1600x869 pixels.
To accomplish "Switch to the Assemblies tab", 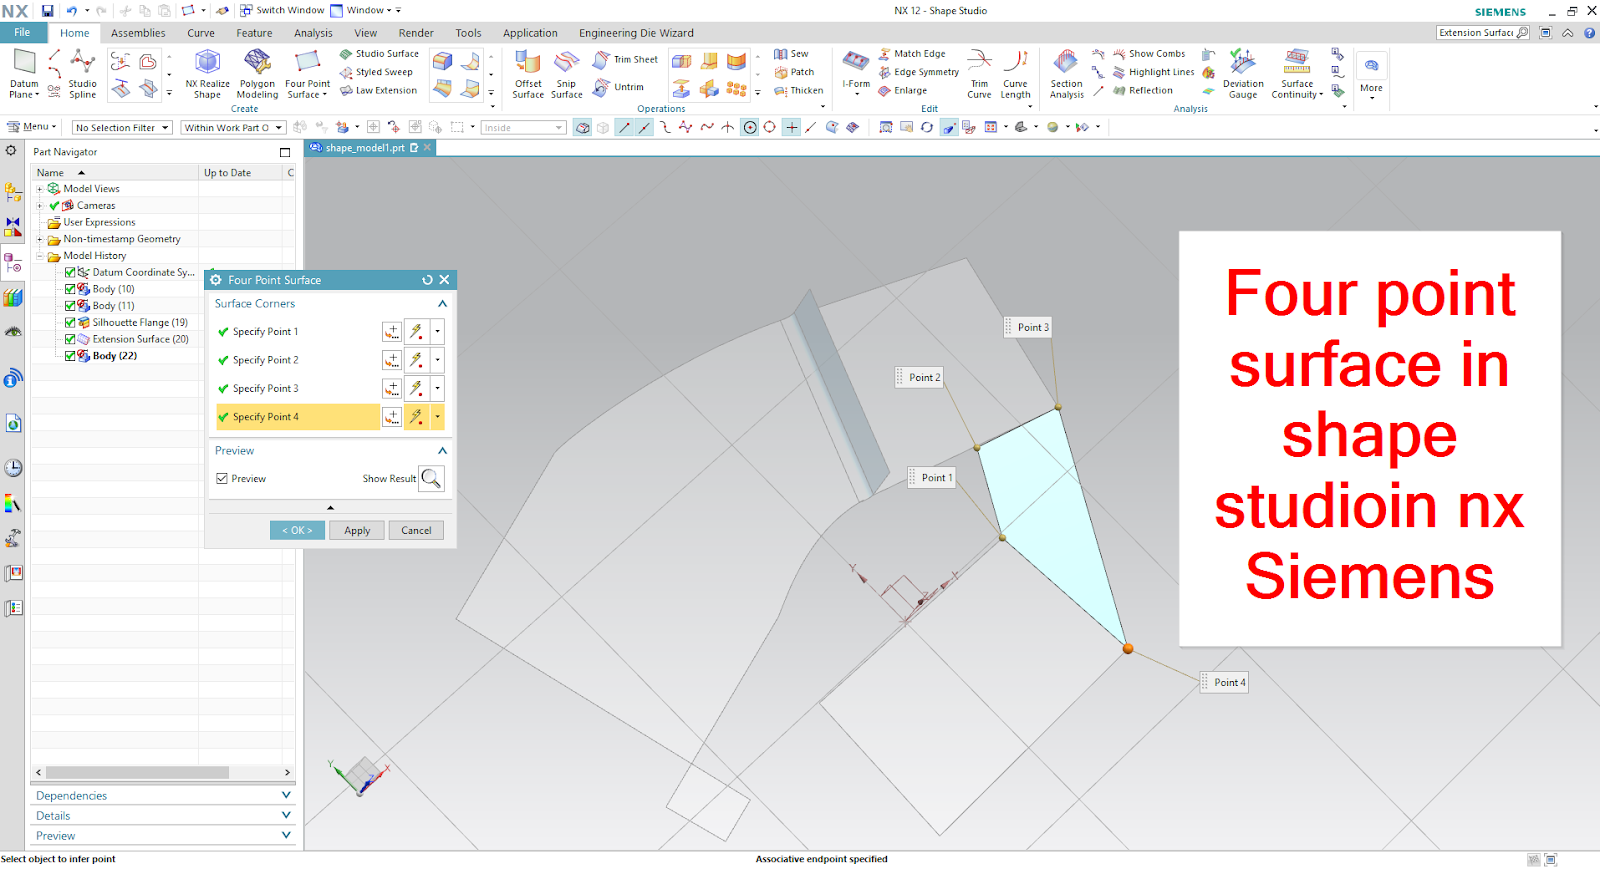I will coord(138,33).
